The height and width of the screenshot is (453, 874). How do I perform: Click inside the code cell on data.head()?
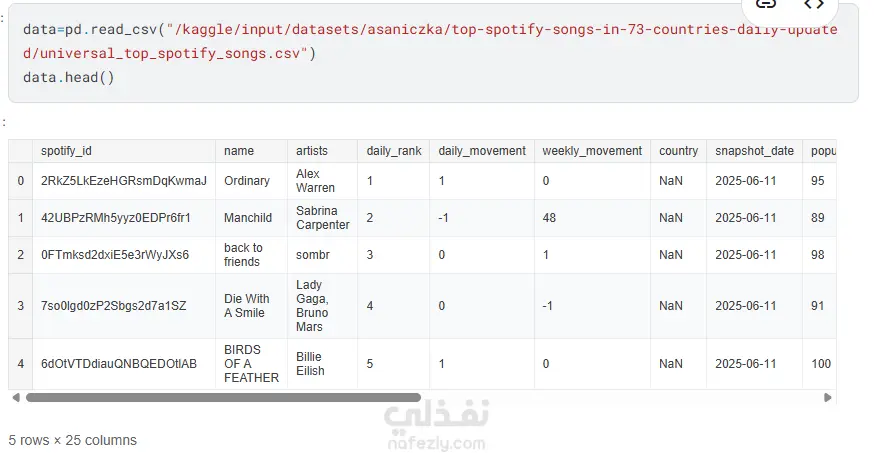69,76
